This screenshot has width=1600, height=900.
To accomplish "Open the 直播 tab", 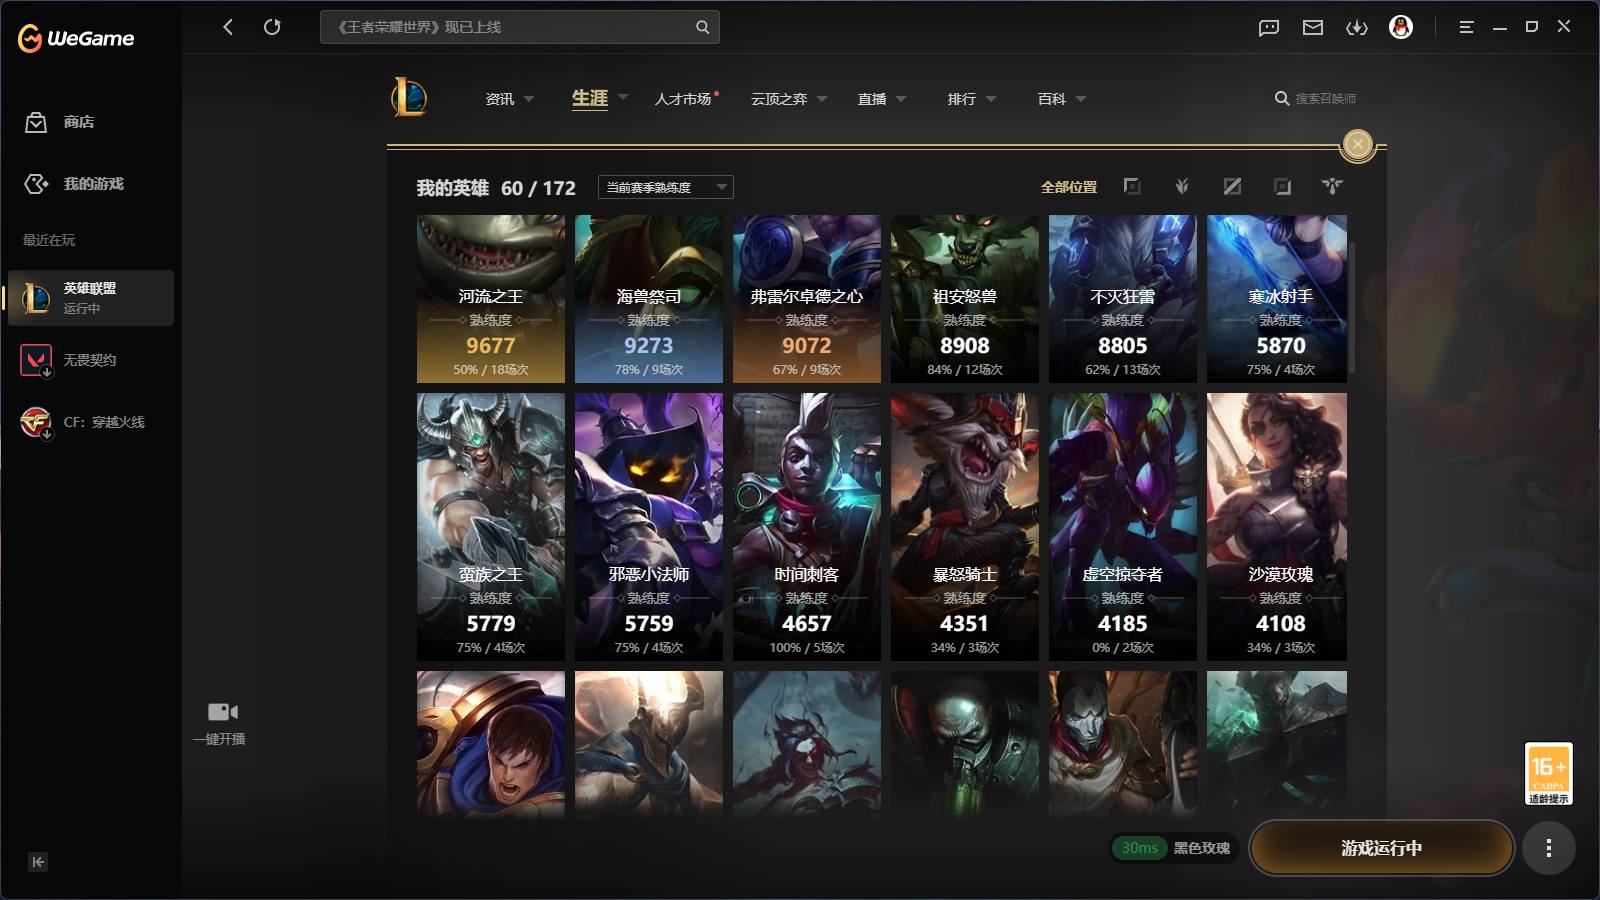I will click(x=872, y=99).
